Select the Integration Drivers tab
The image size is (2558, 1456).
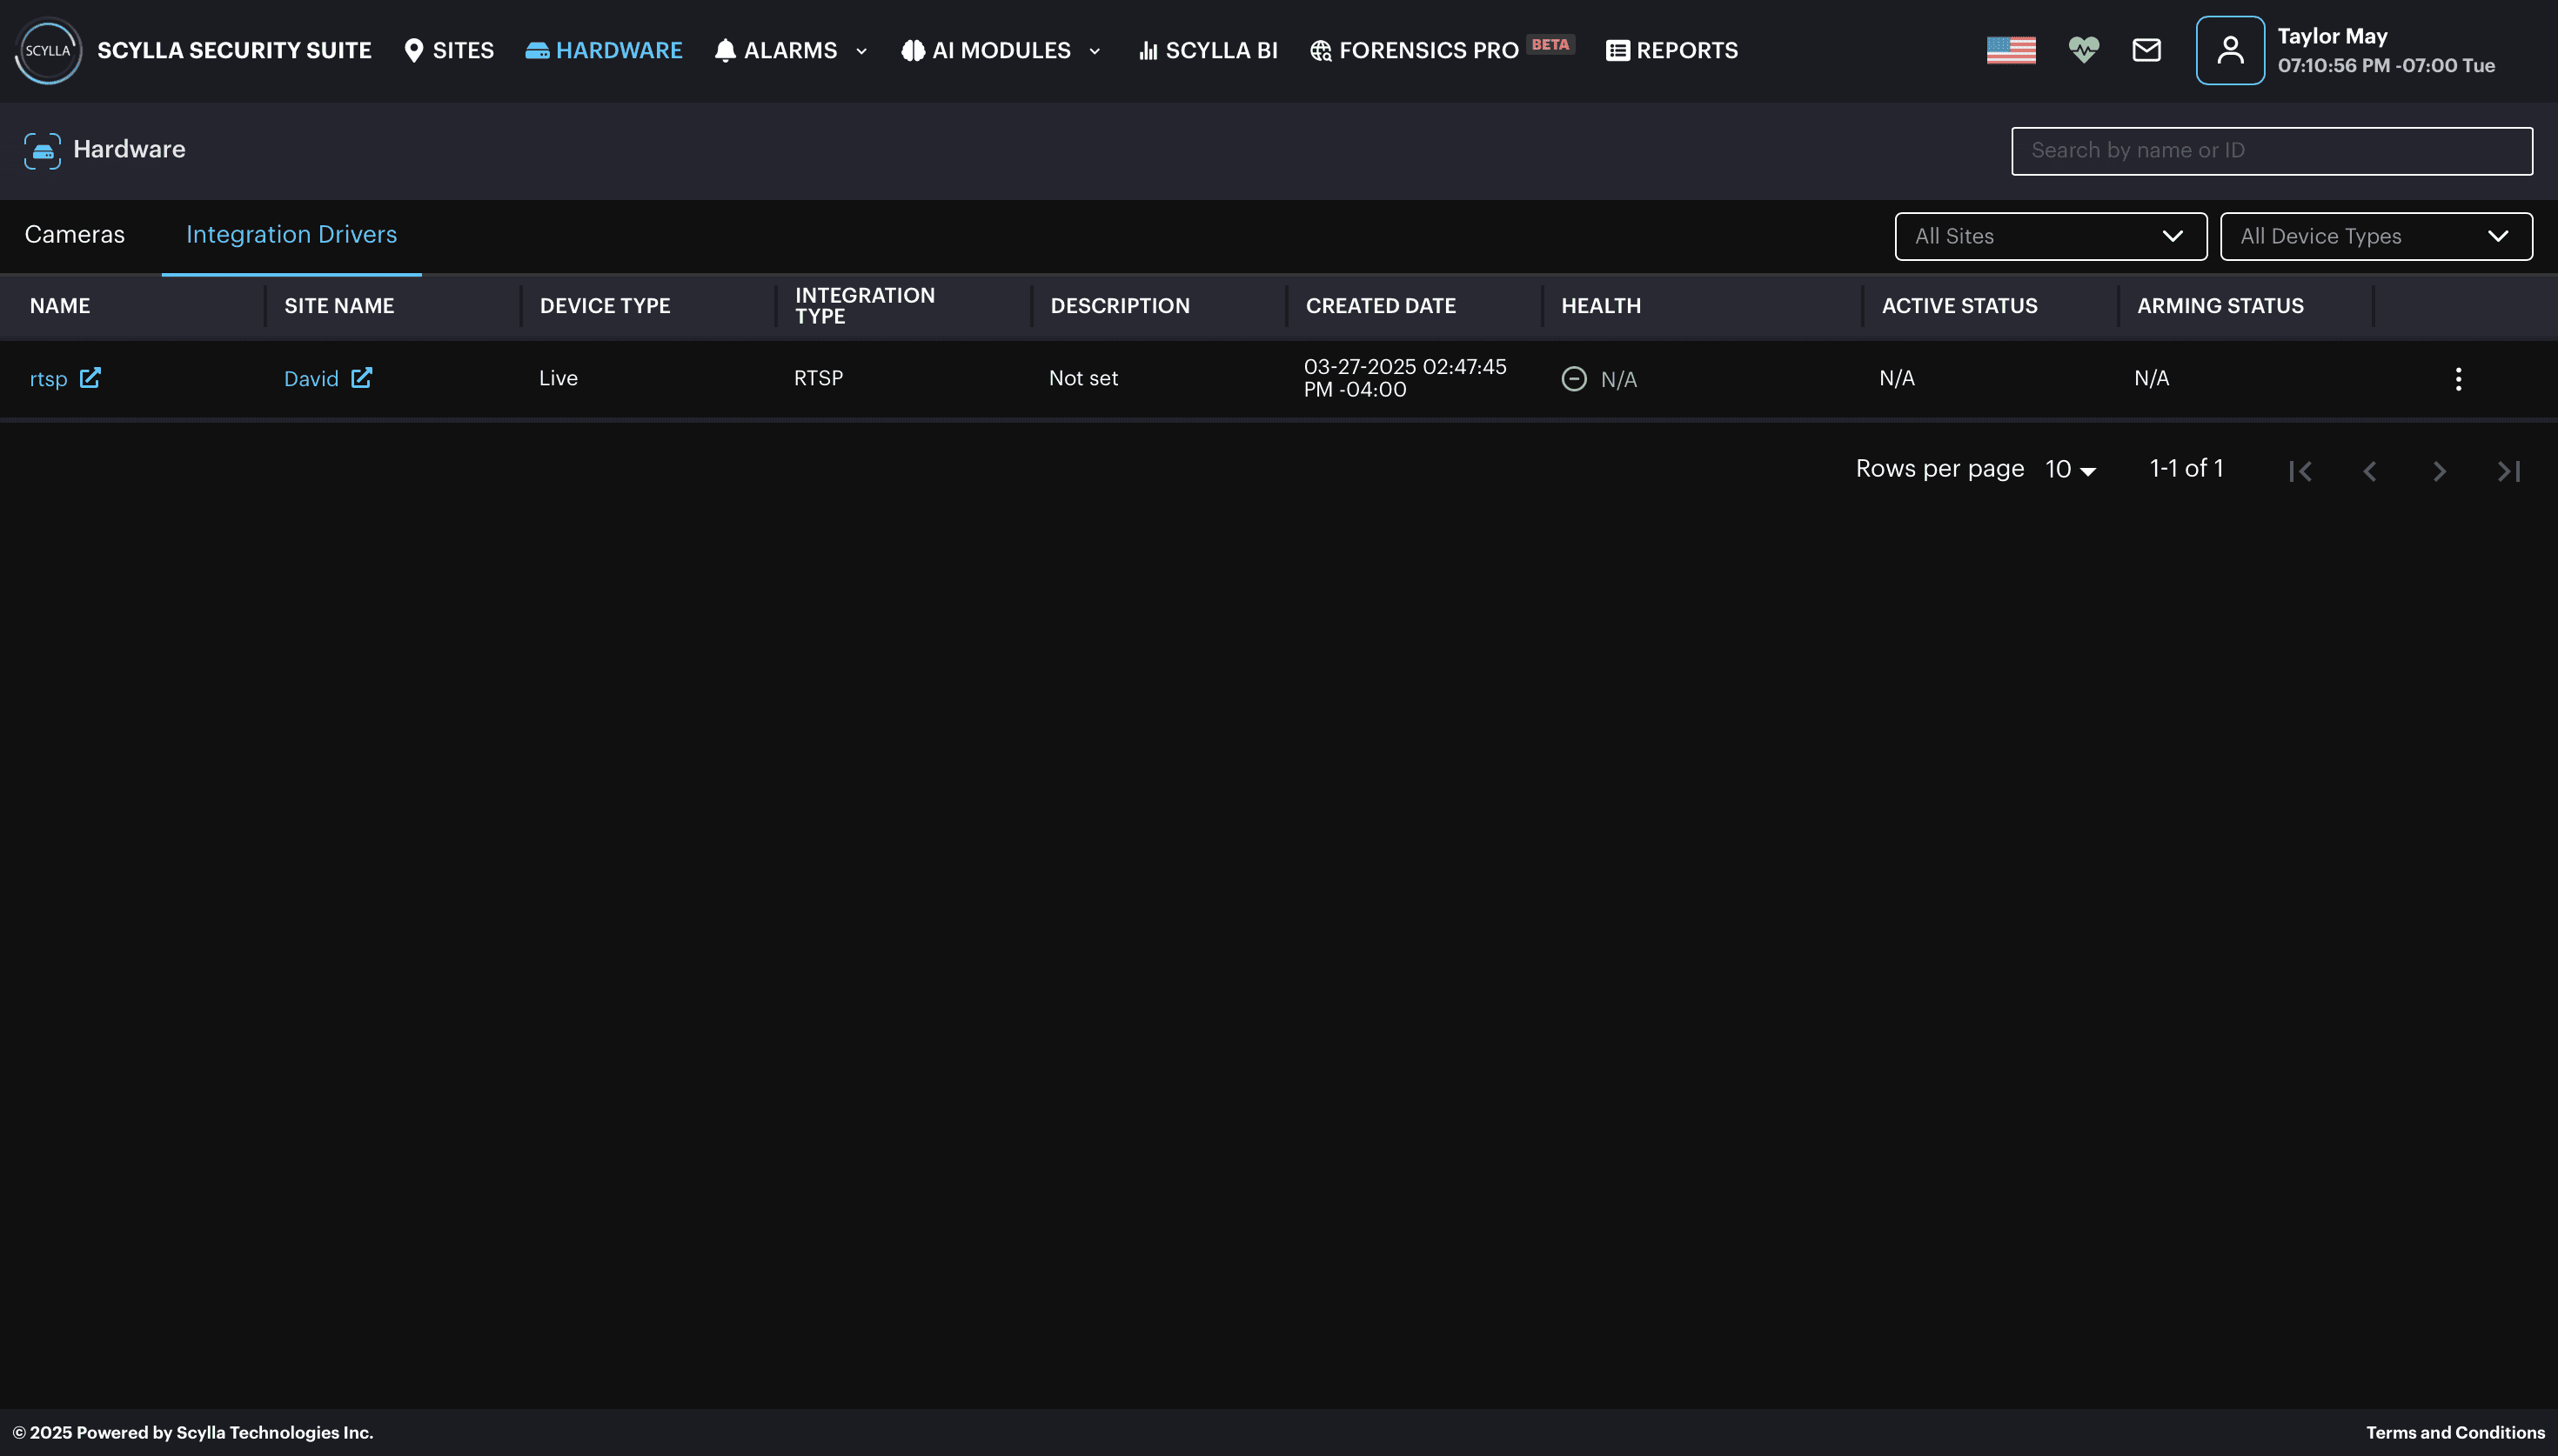(x=291, y=235)
